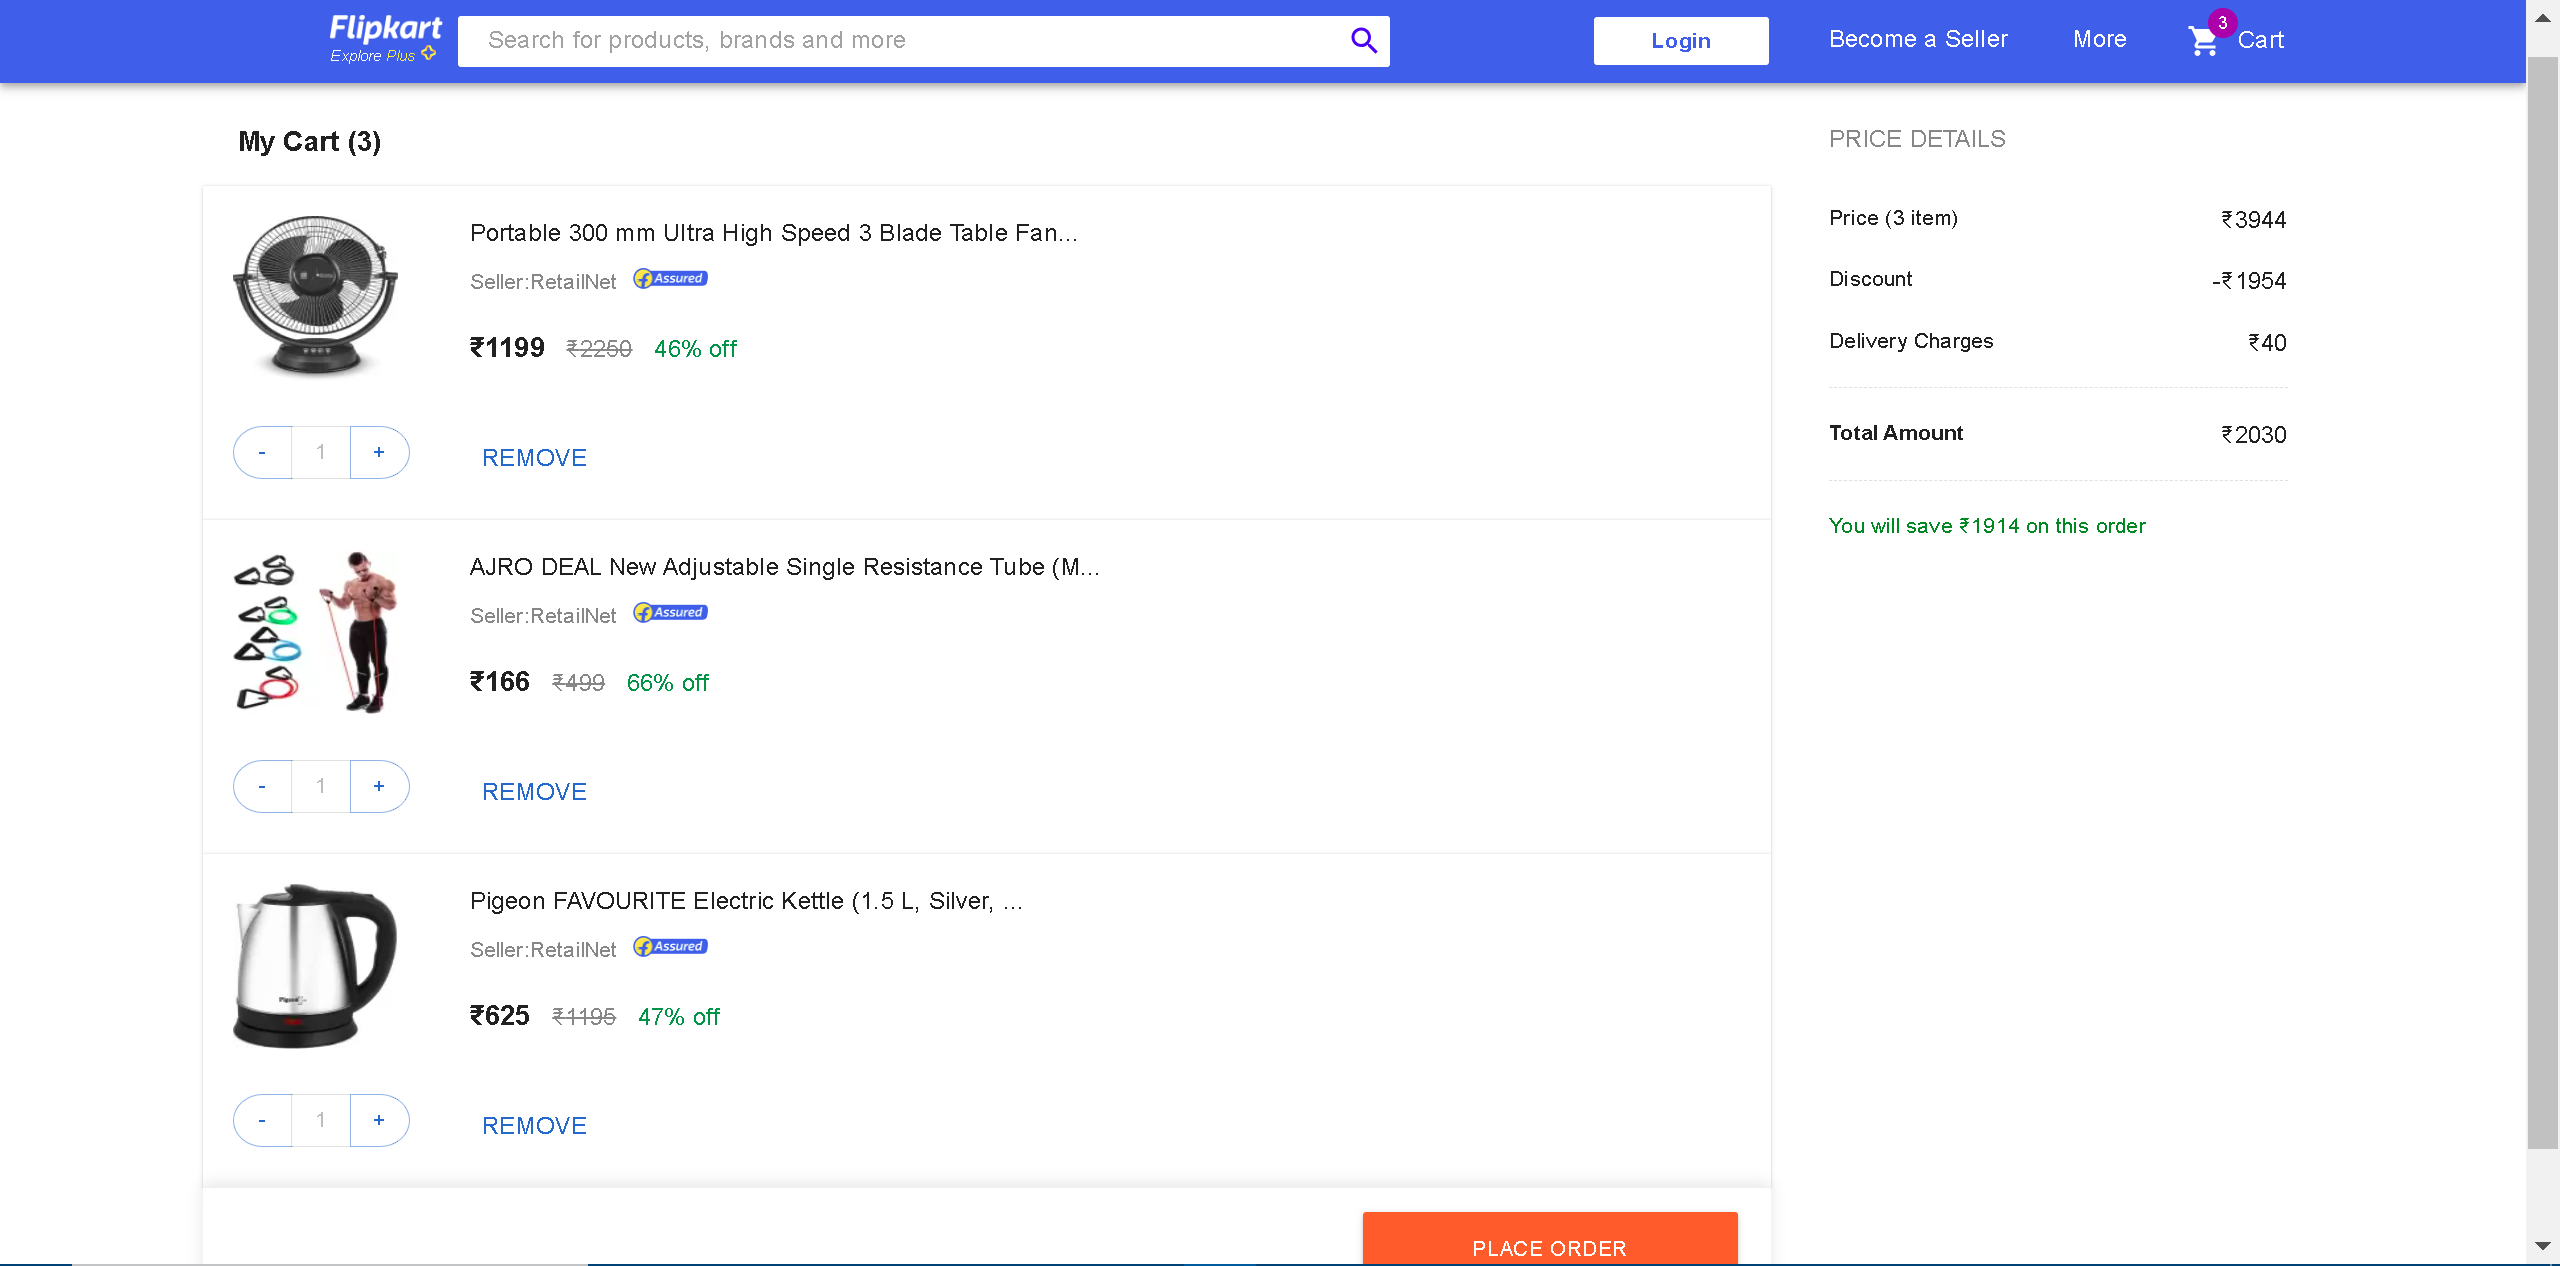Decrease Resistance Tube quantity
This screenshot has height=1266, width=2560.
point(262,787)
